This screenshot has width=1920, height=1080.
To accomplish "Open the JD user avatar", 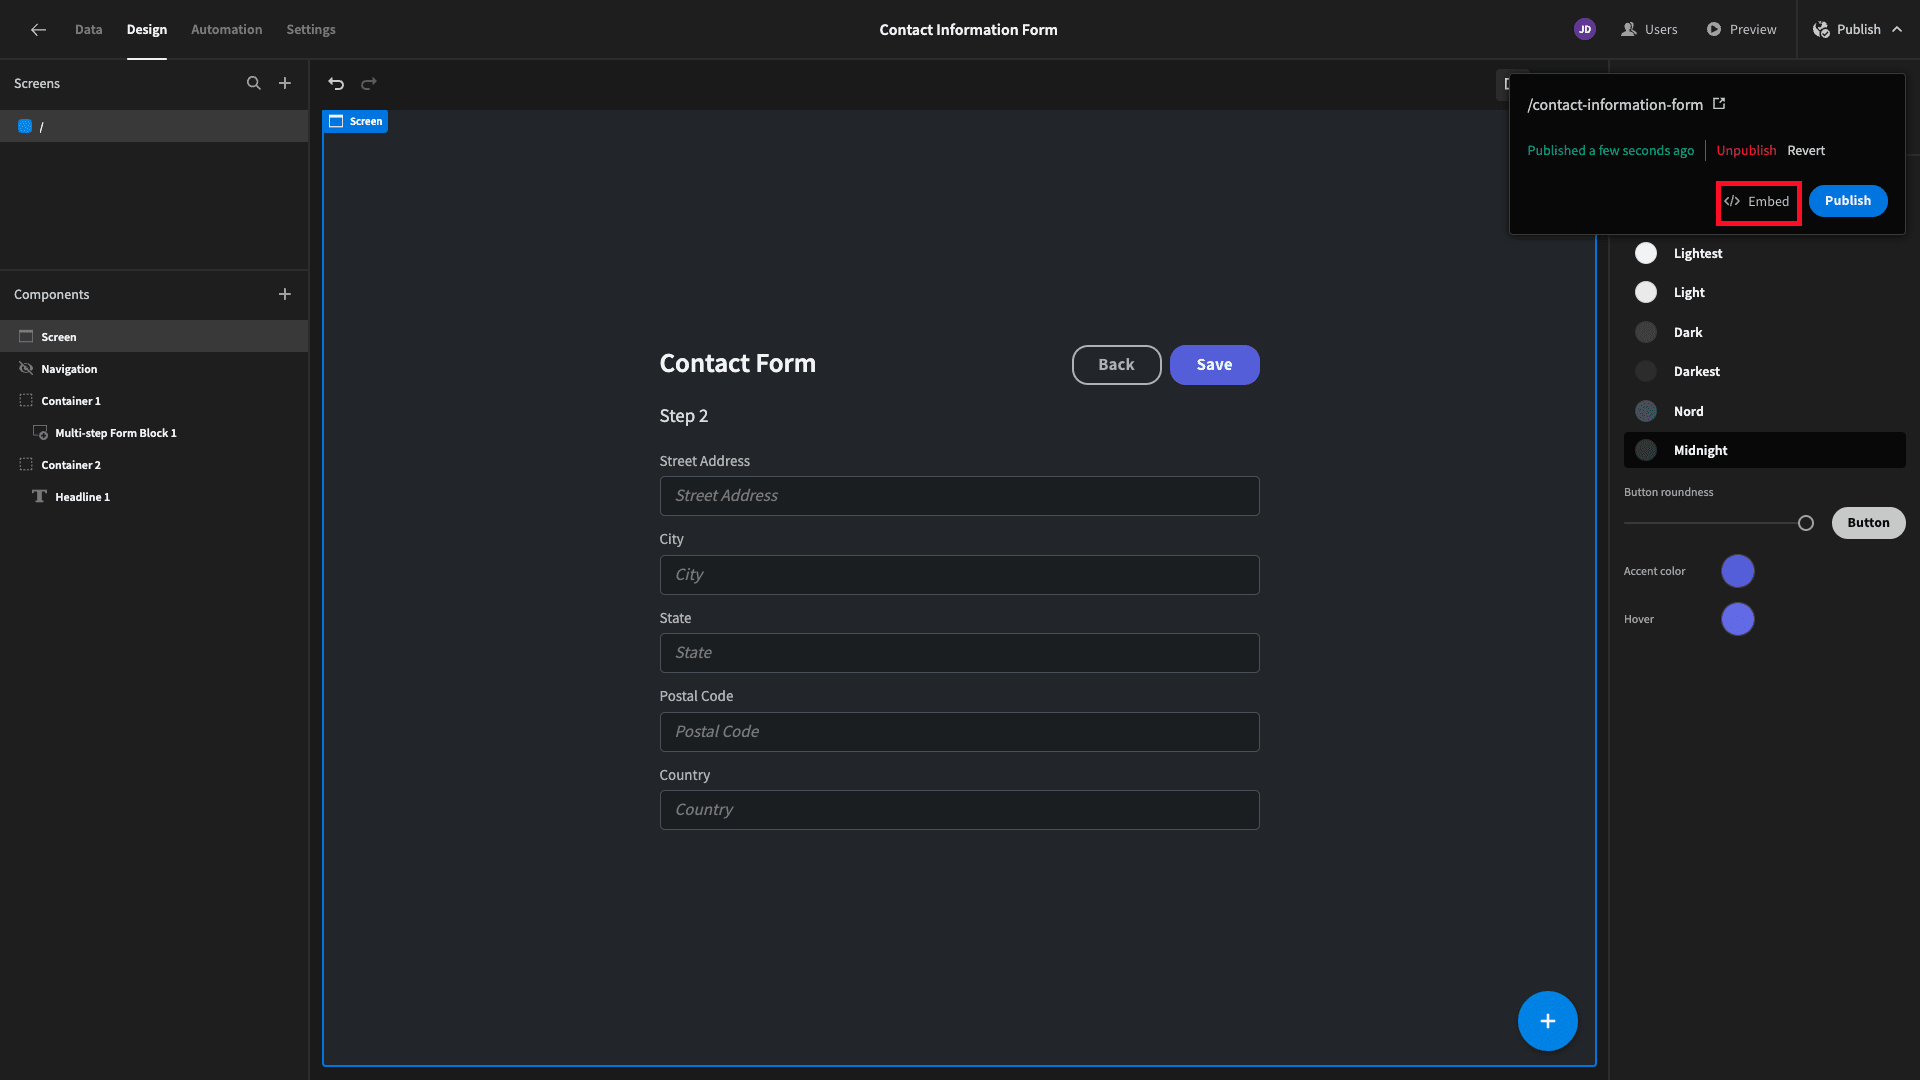I will (x=1585, y=29).
